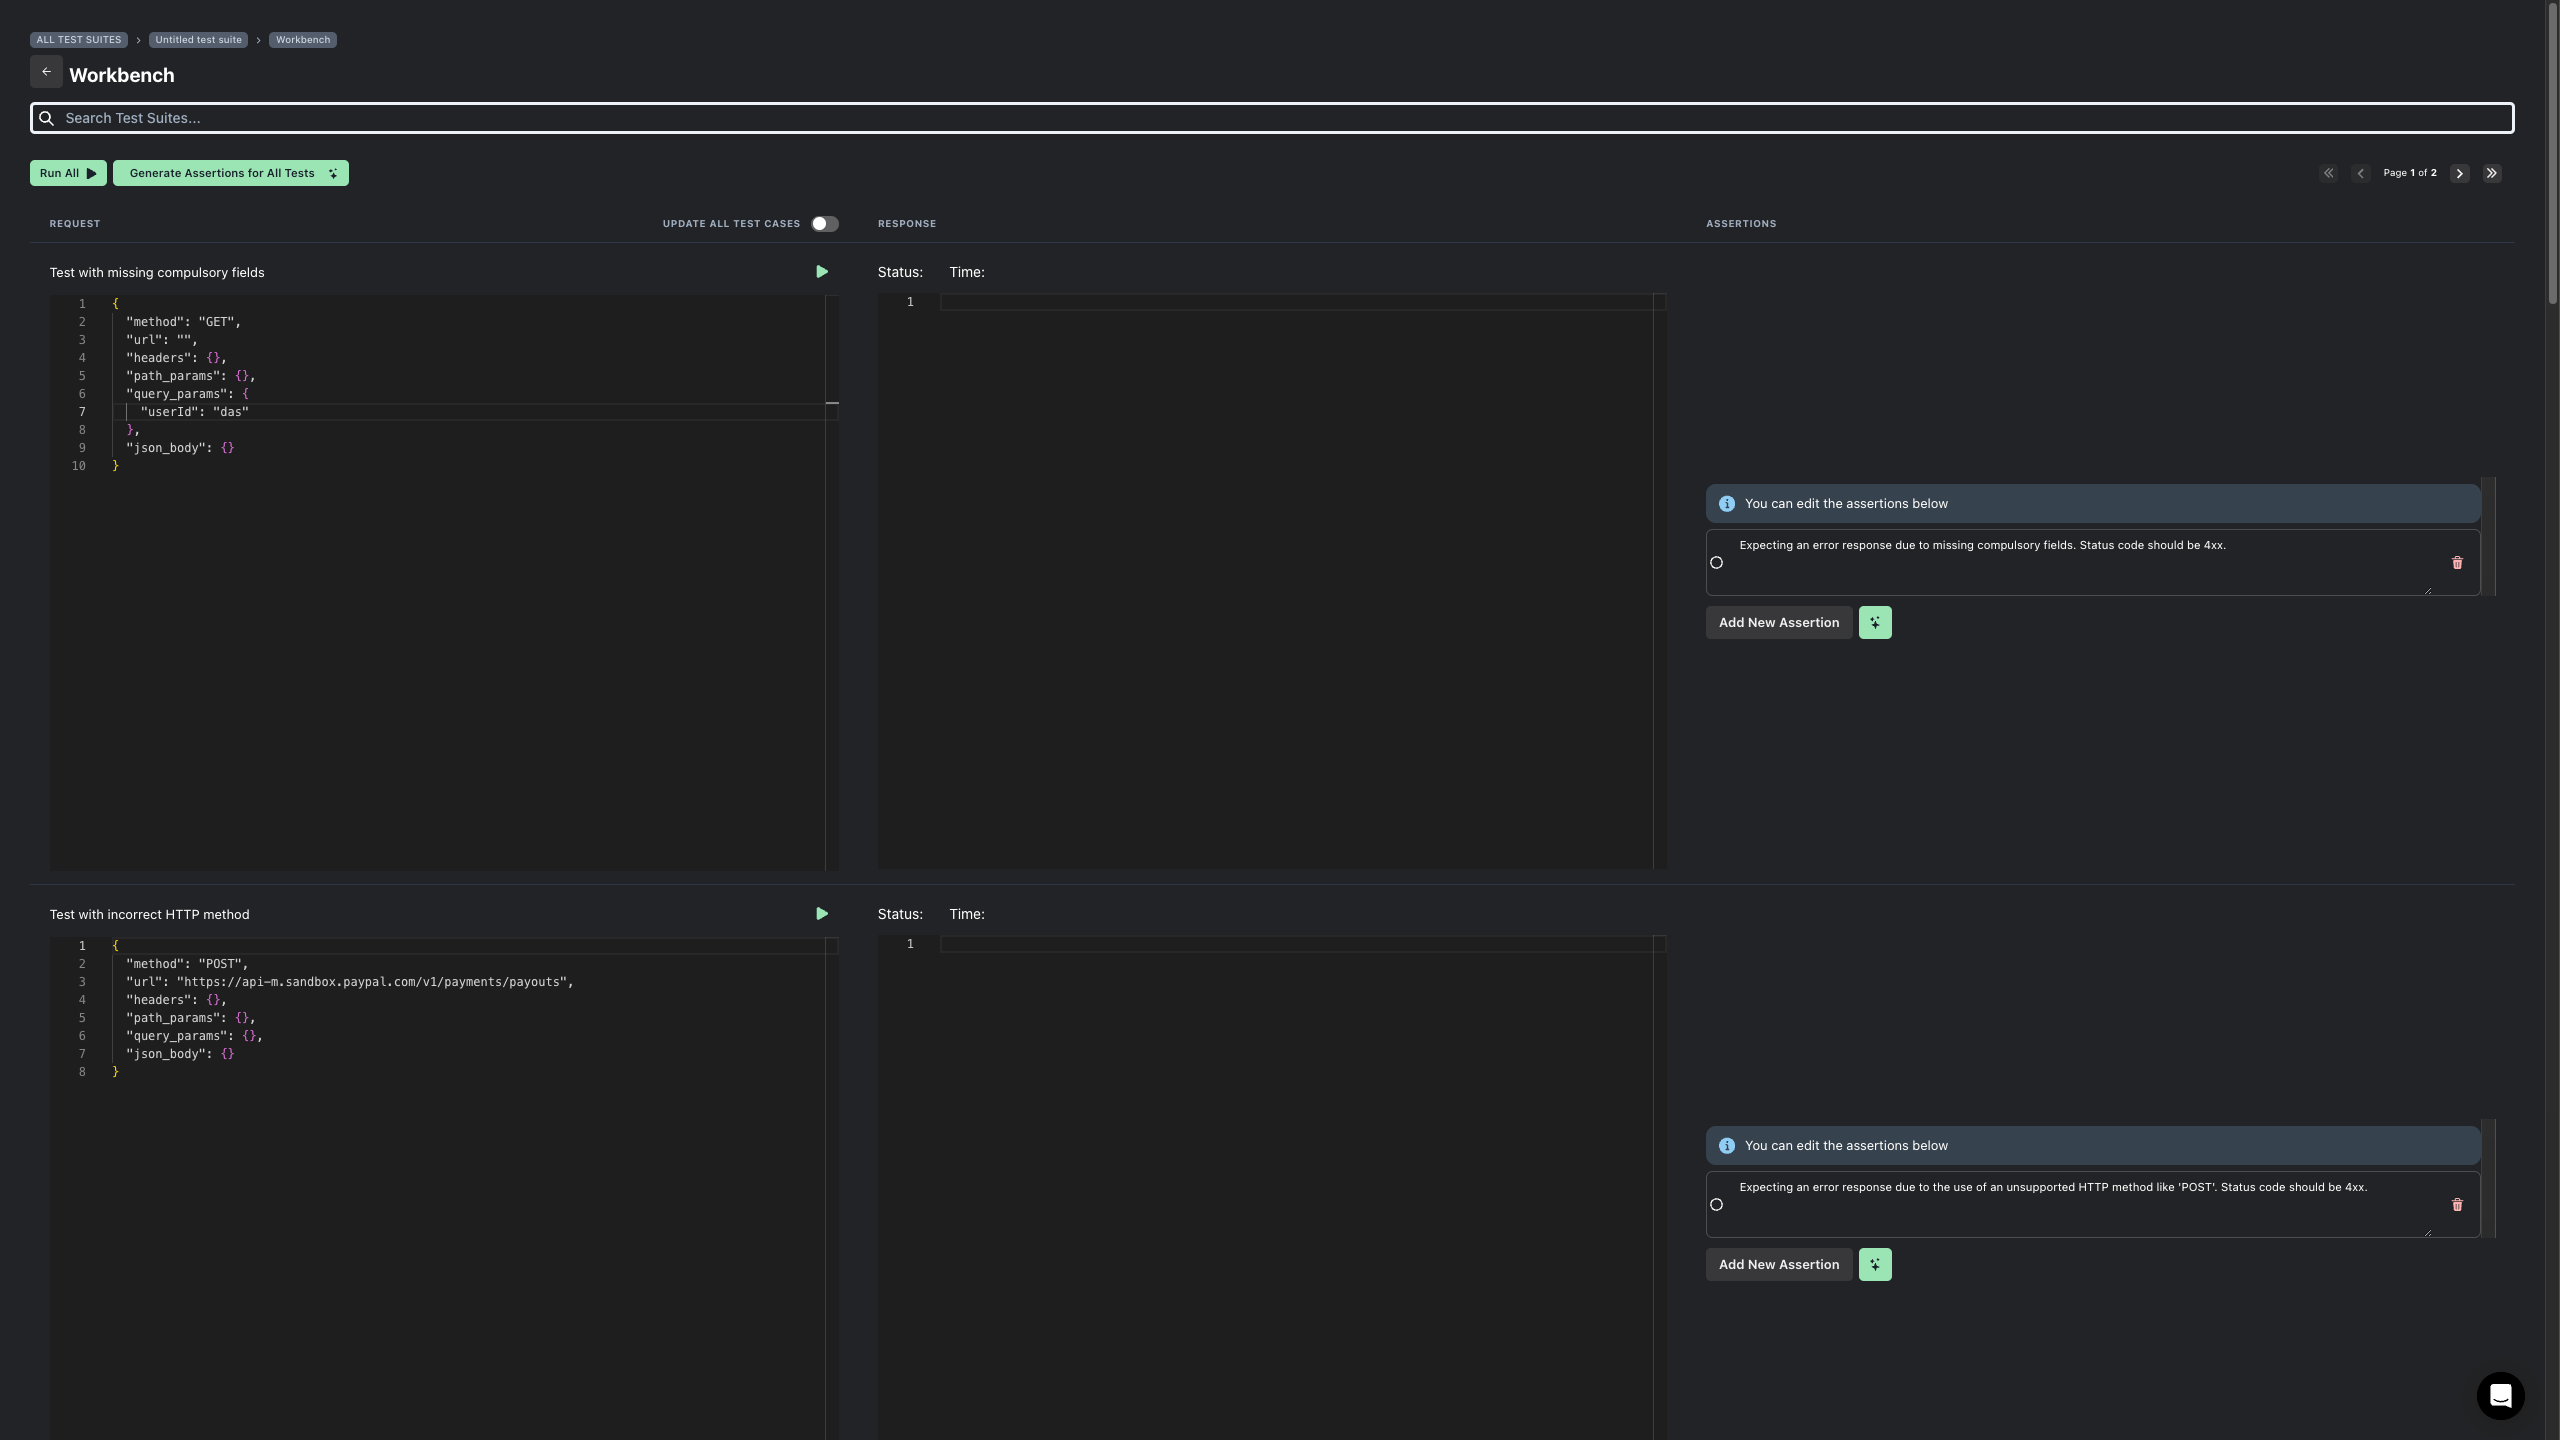This screenshot has height=1440, width=2560.
Task: Select radio circle of POST method assertion
Action: tap(1717, 1205)
